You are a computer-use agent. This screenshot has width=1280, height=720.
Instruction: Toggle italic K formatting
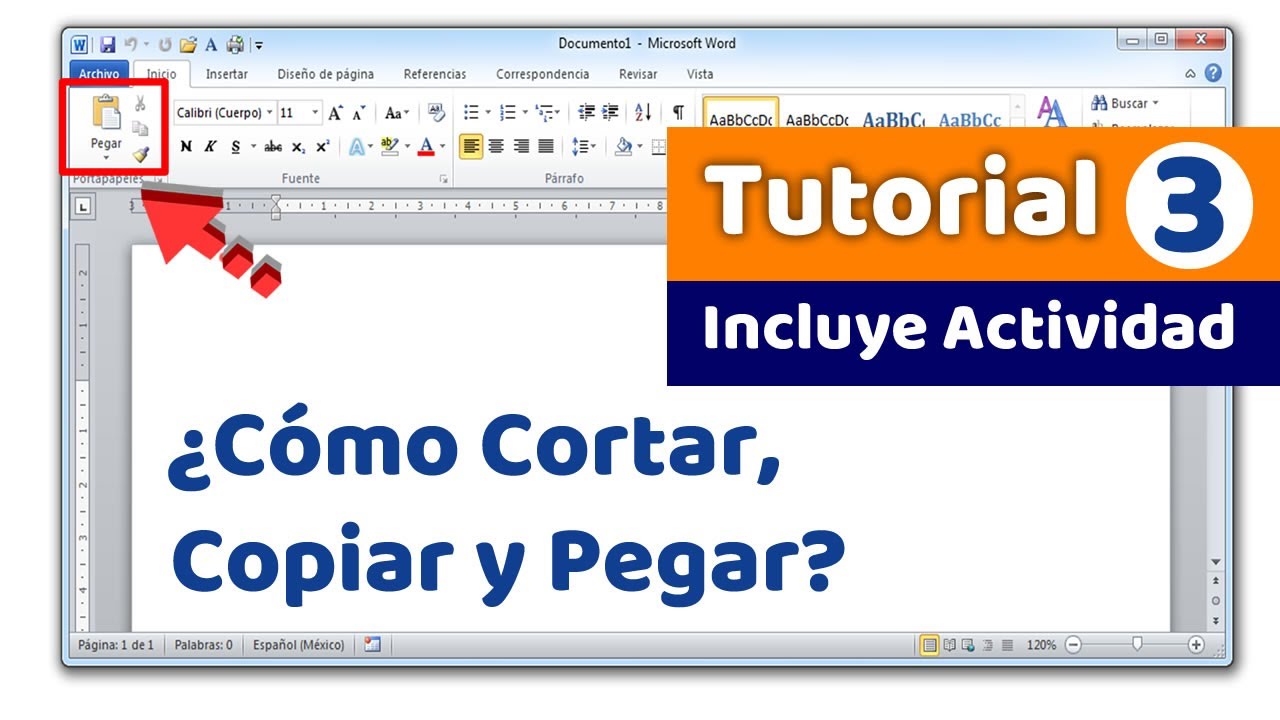[x=211, y=146]
